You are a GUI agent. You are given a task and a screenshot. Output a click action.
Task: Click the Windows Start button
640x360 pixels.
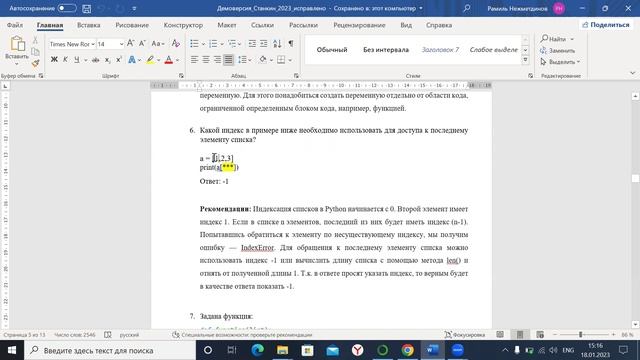click(12, 350)
